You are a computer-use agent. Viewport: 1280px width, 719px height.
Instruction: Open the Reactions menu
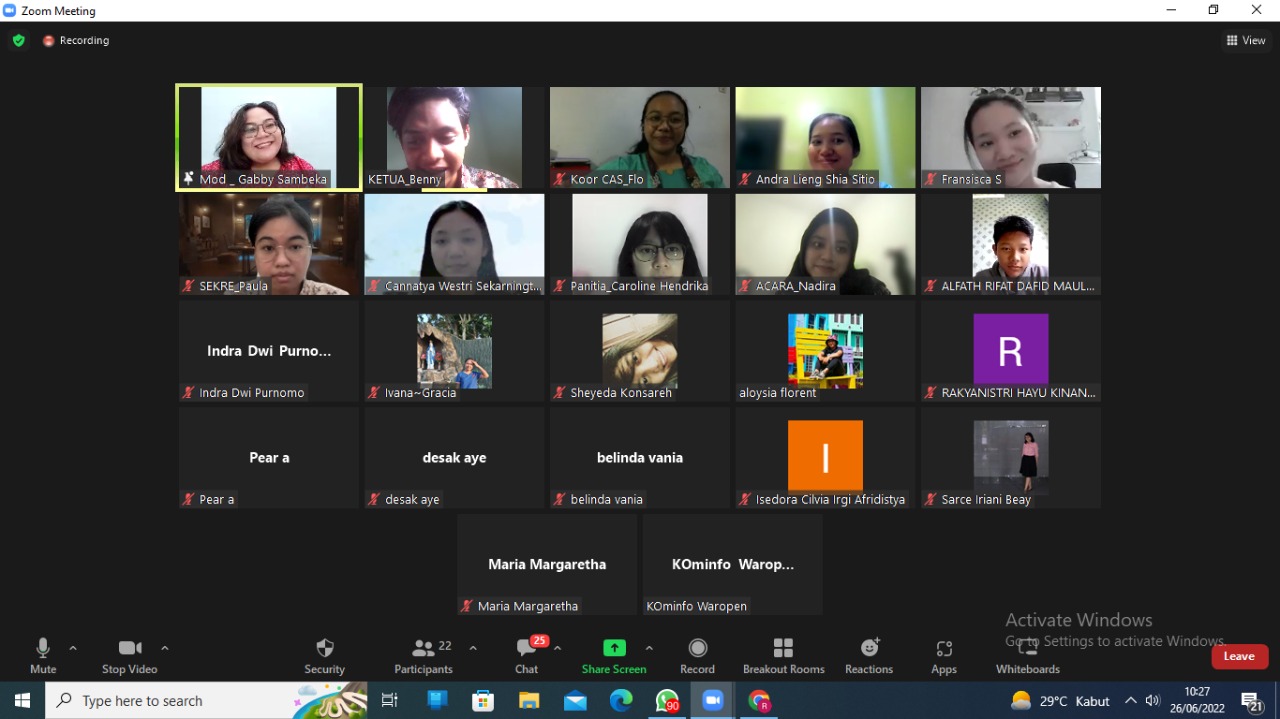click(x=869, y=656)
